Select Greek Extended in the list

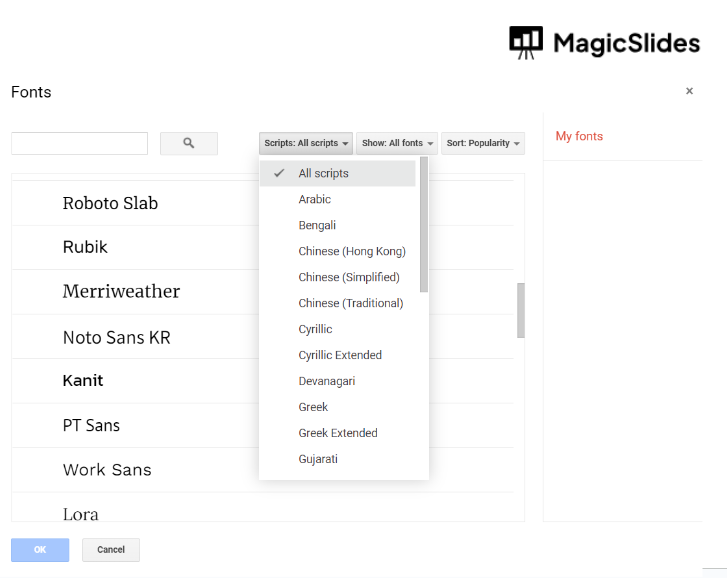[x=337, y=434]
